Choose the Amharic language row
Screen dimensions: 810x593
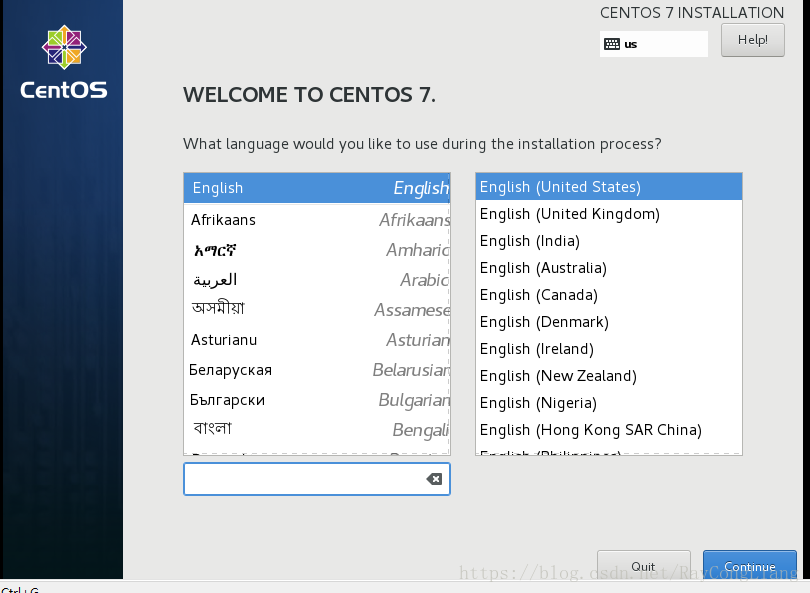(317, 250)
